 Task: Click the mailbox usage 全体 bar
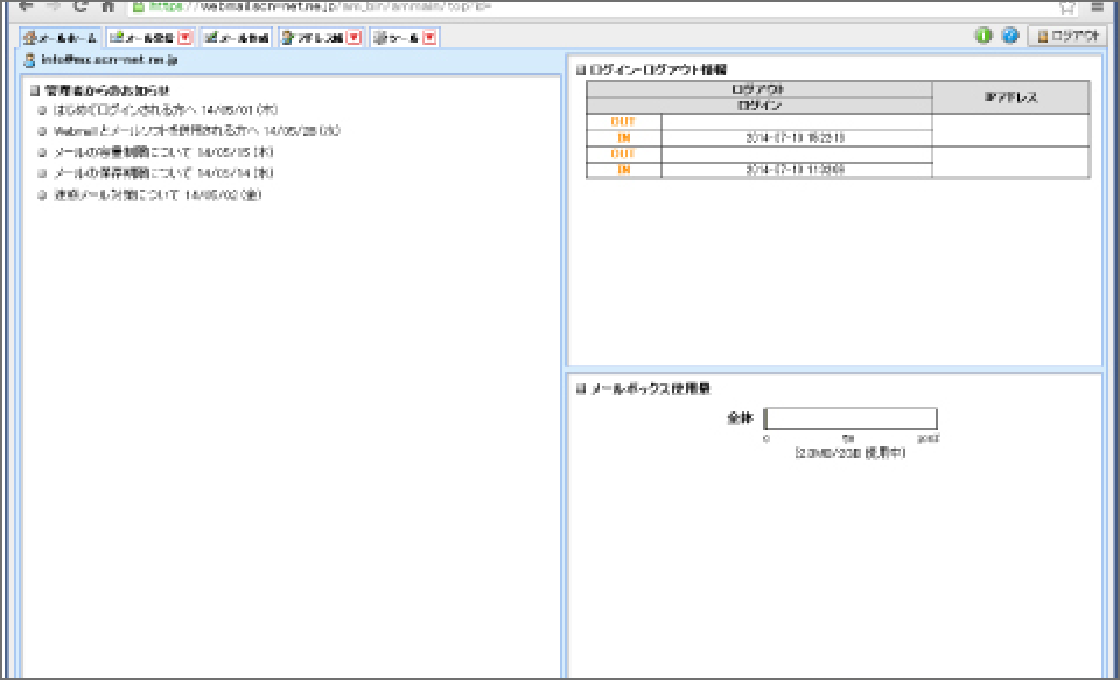(x=850, y=419)
